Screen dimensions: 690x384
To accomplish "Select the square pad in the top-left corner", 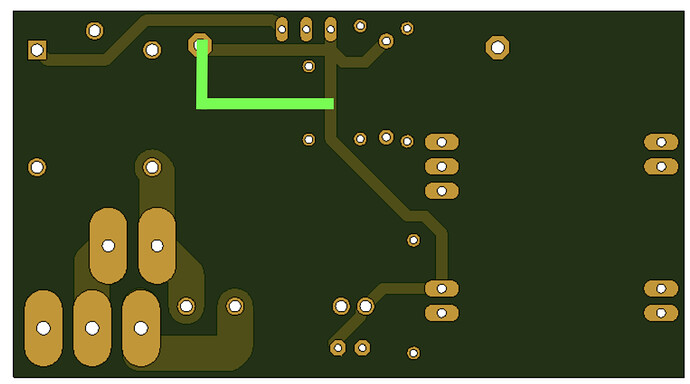I will 37,50.
